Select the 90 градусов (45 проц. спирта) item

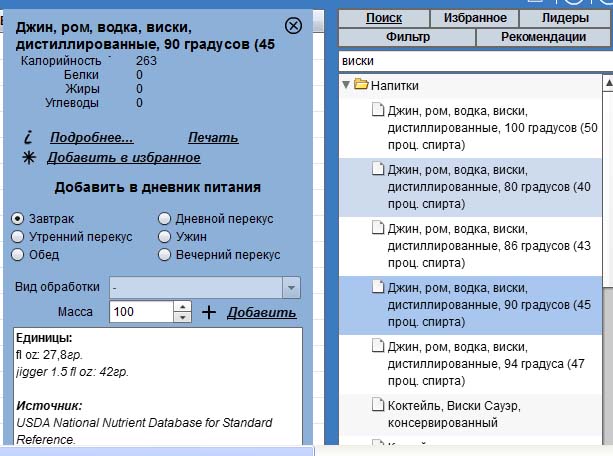[x=471, y=305]
